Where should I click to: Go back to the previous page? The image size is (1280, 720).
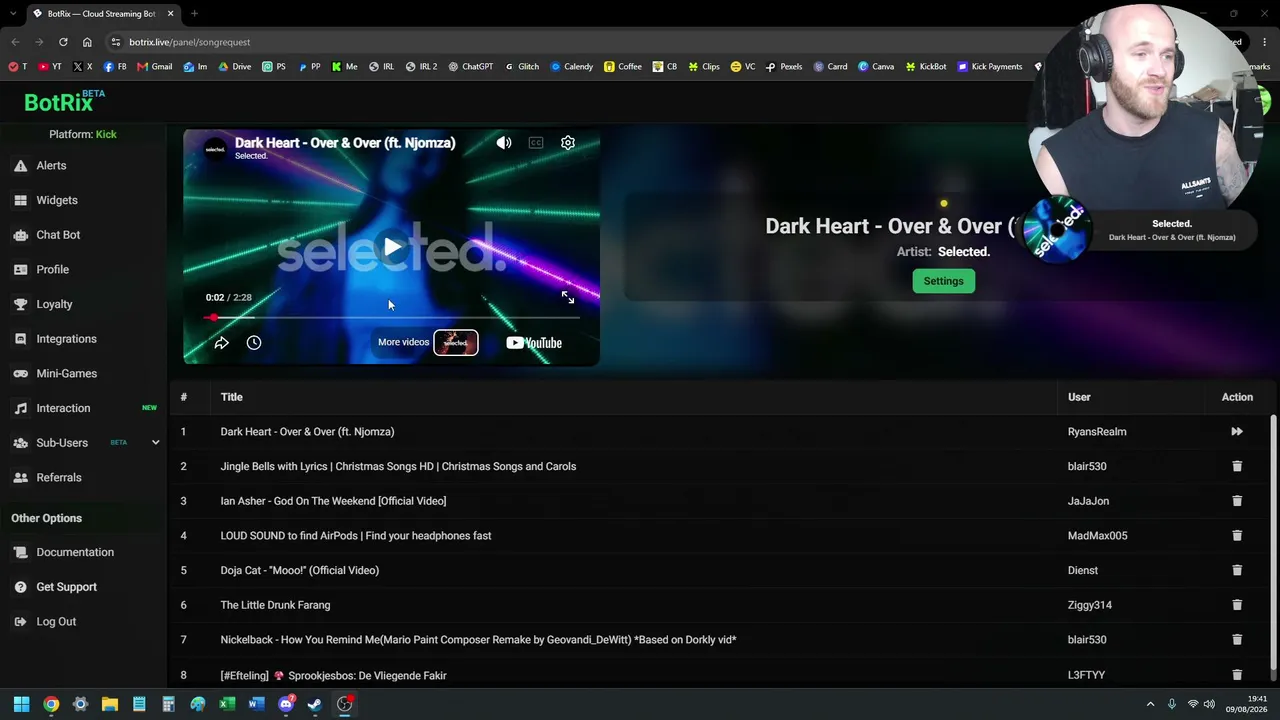pyautogui.click(x=15, y=42)
